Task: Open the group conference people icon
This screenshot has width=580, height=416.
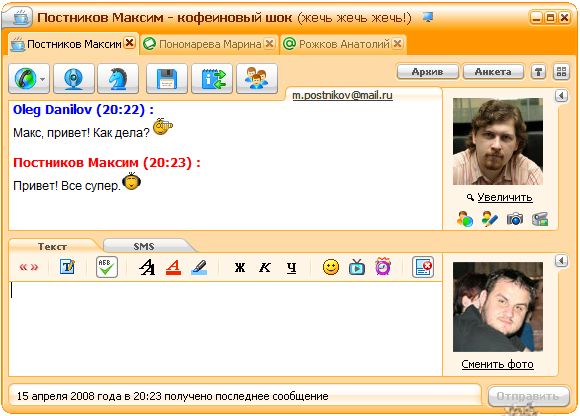Action: click(x=257, y=78)
